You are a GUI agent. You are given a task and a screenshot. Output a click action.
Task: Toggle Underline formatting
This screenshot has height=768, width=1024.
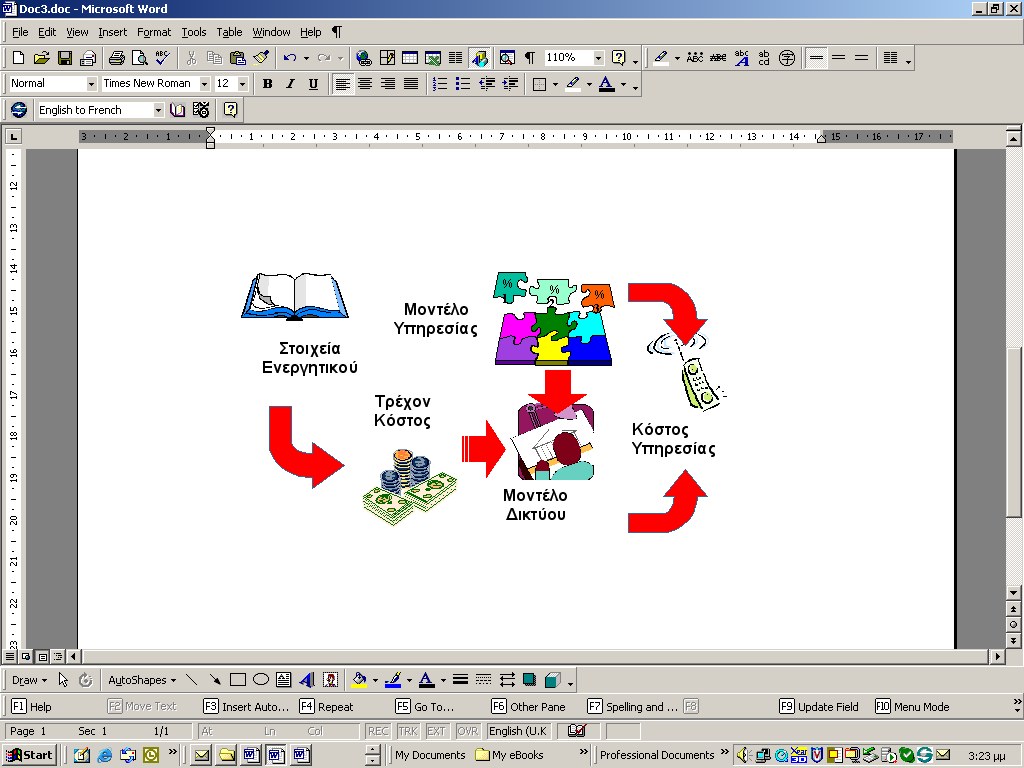(x=313, y=84)
